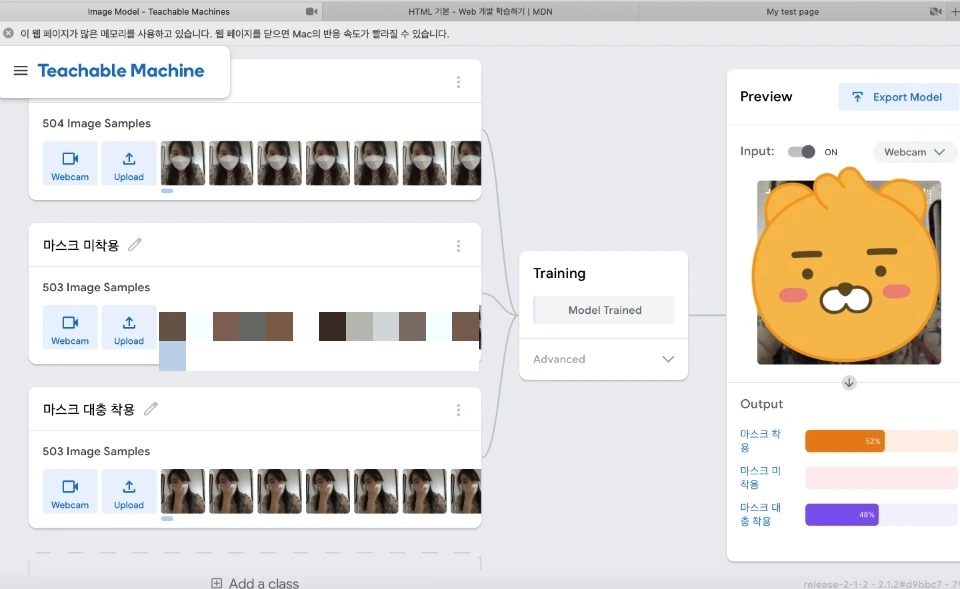Click the Training heading

coord(559,274)
